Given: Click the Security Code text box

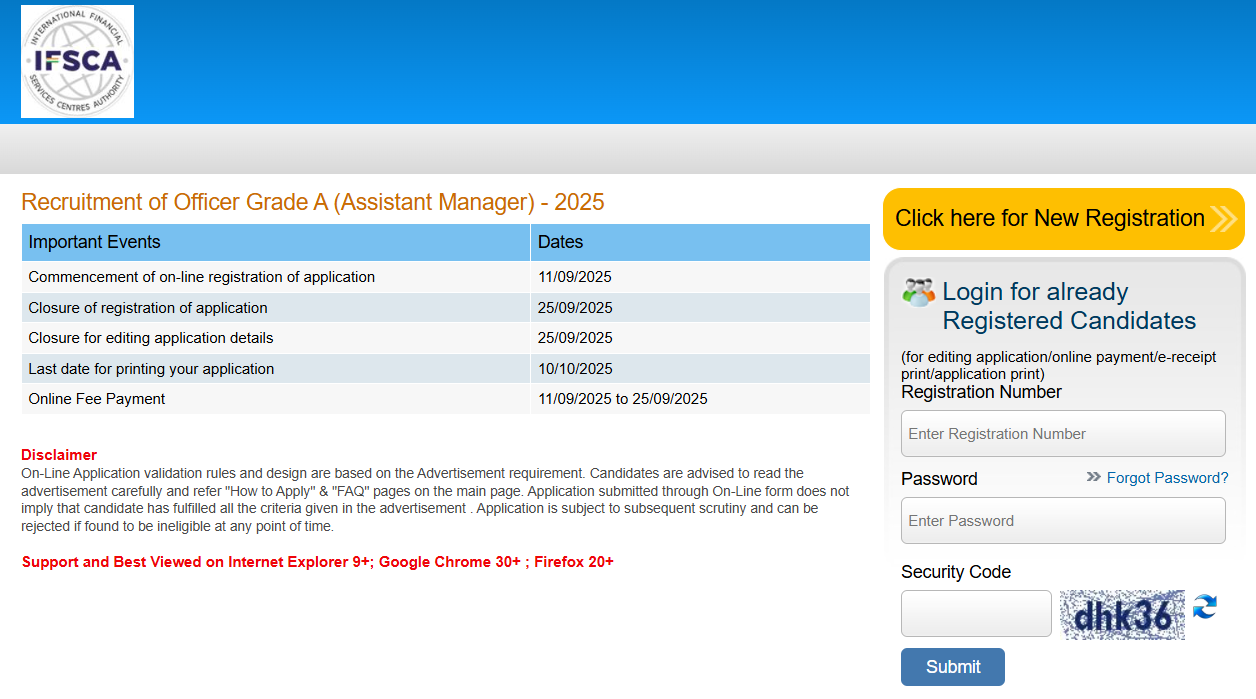Looking at the screenshot, I should point(976,614).
